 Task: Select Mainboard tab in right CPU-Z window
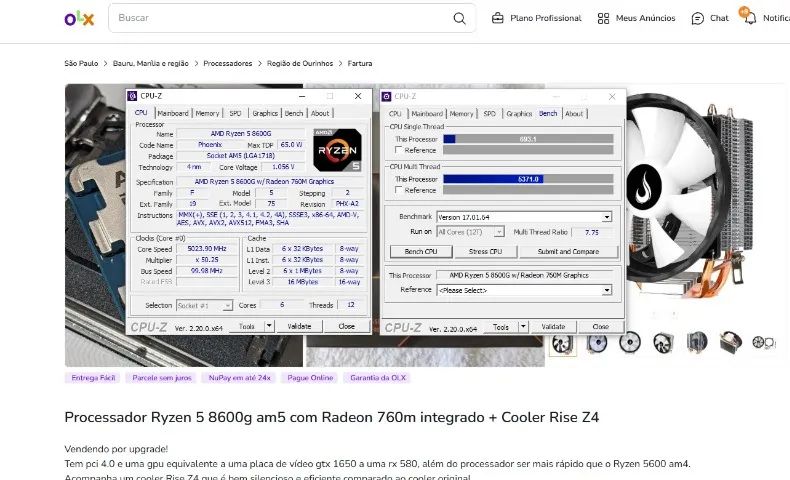click(427, 114)
